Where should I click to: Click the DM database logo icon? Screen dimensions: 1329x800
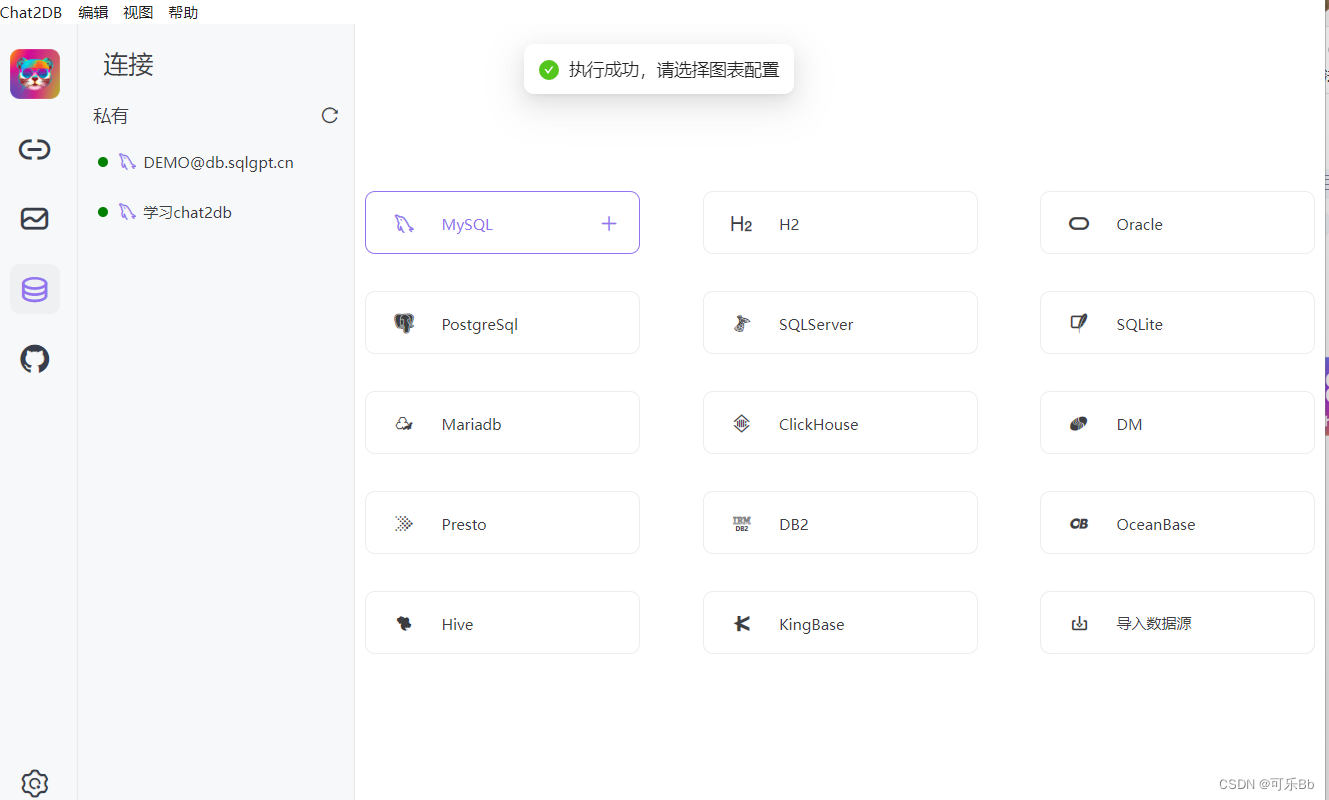click(x=1079, y=424)
